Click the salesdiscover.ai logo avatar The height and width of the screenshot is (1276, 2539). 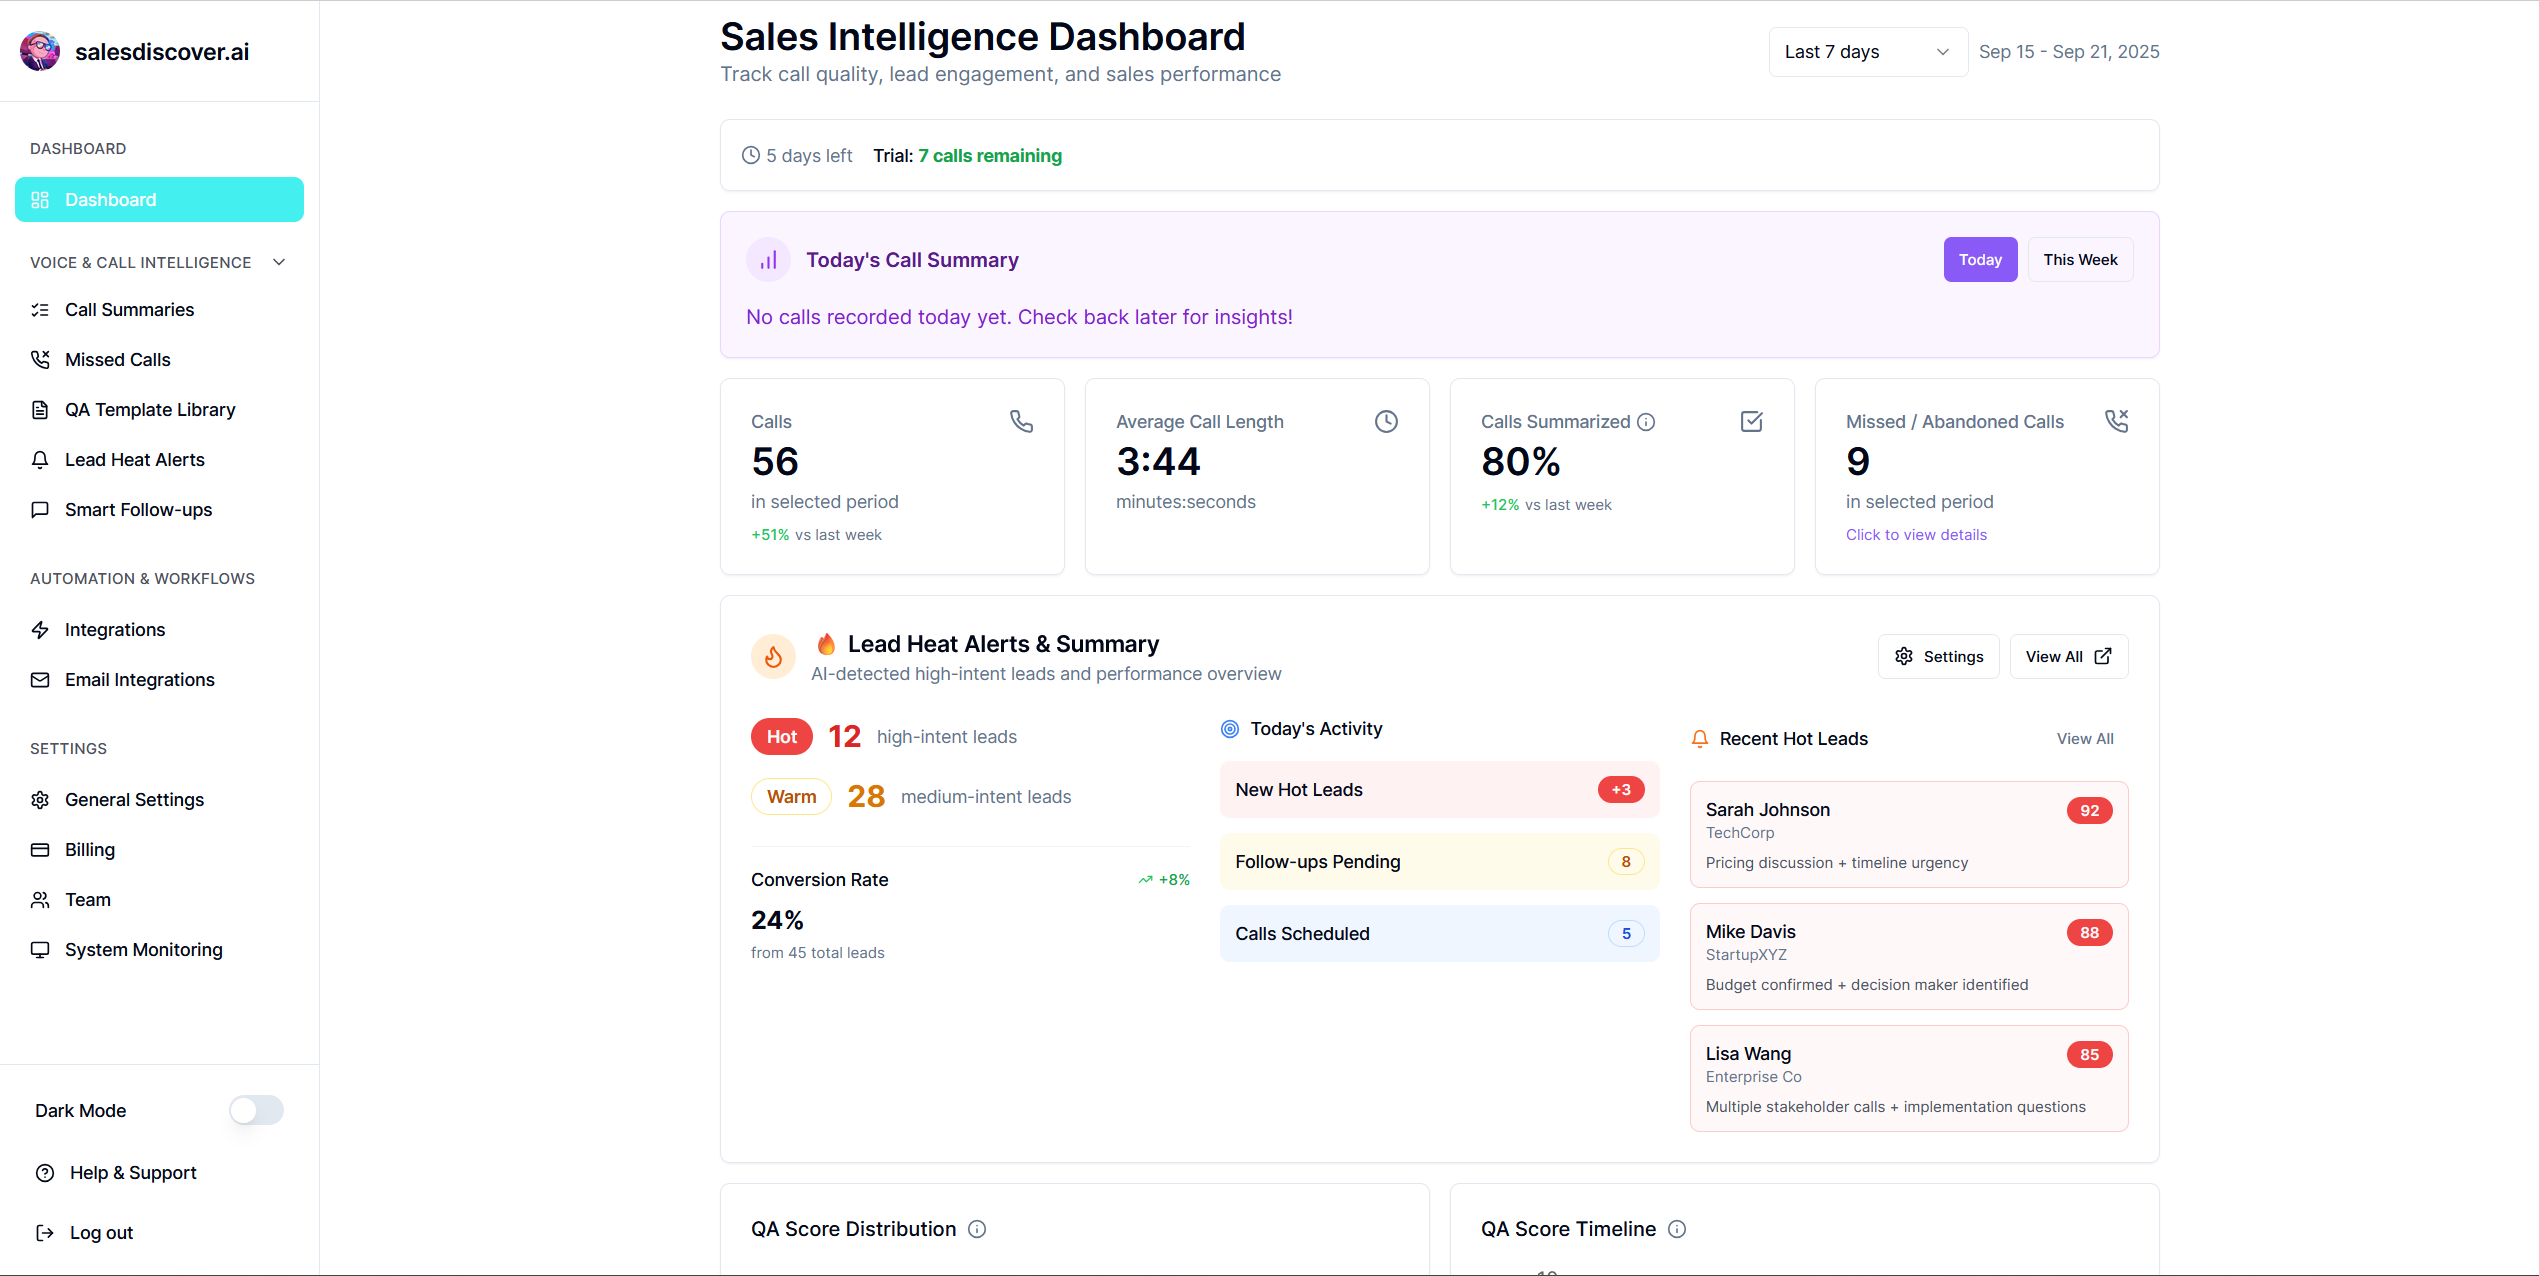[x=40, y=52]
